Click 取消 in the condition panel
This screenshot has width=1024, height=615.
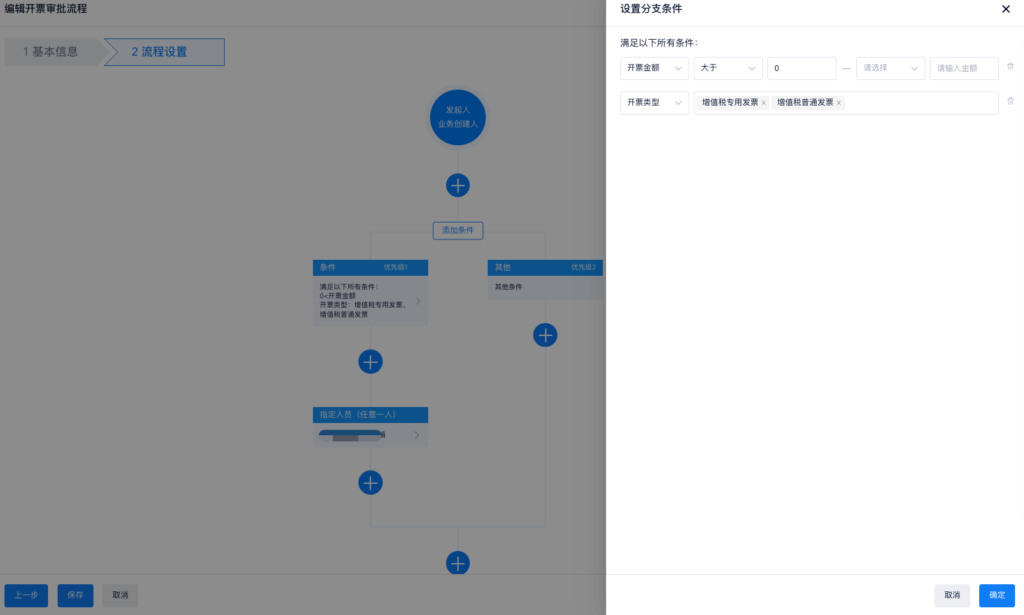951,595
